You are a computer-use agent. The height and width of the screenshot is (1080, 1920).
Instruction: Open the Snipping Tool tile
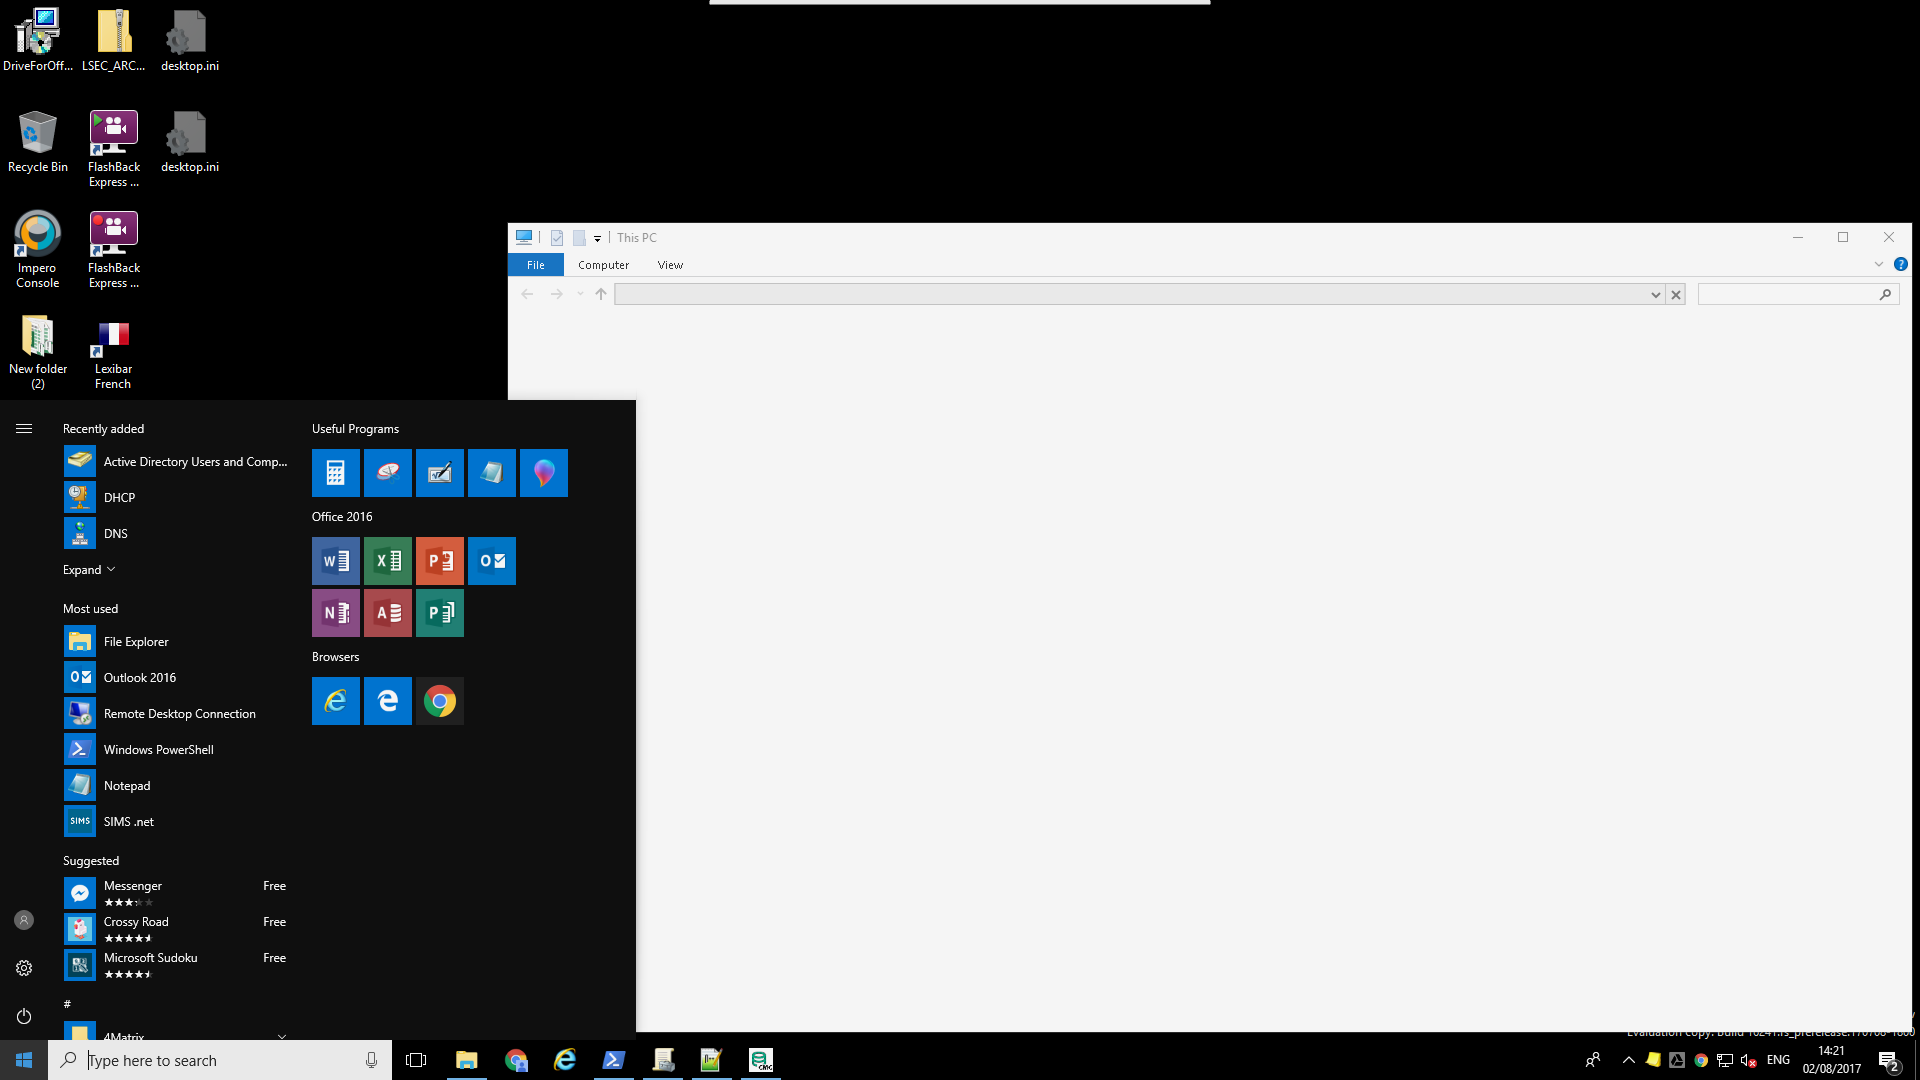tap(388, 473)
